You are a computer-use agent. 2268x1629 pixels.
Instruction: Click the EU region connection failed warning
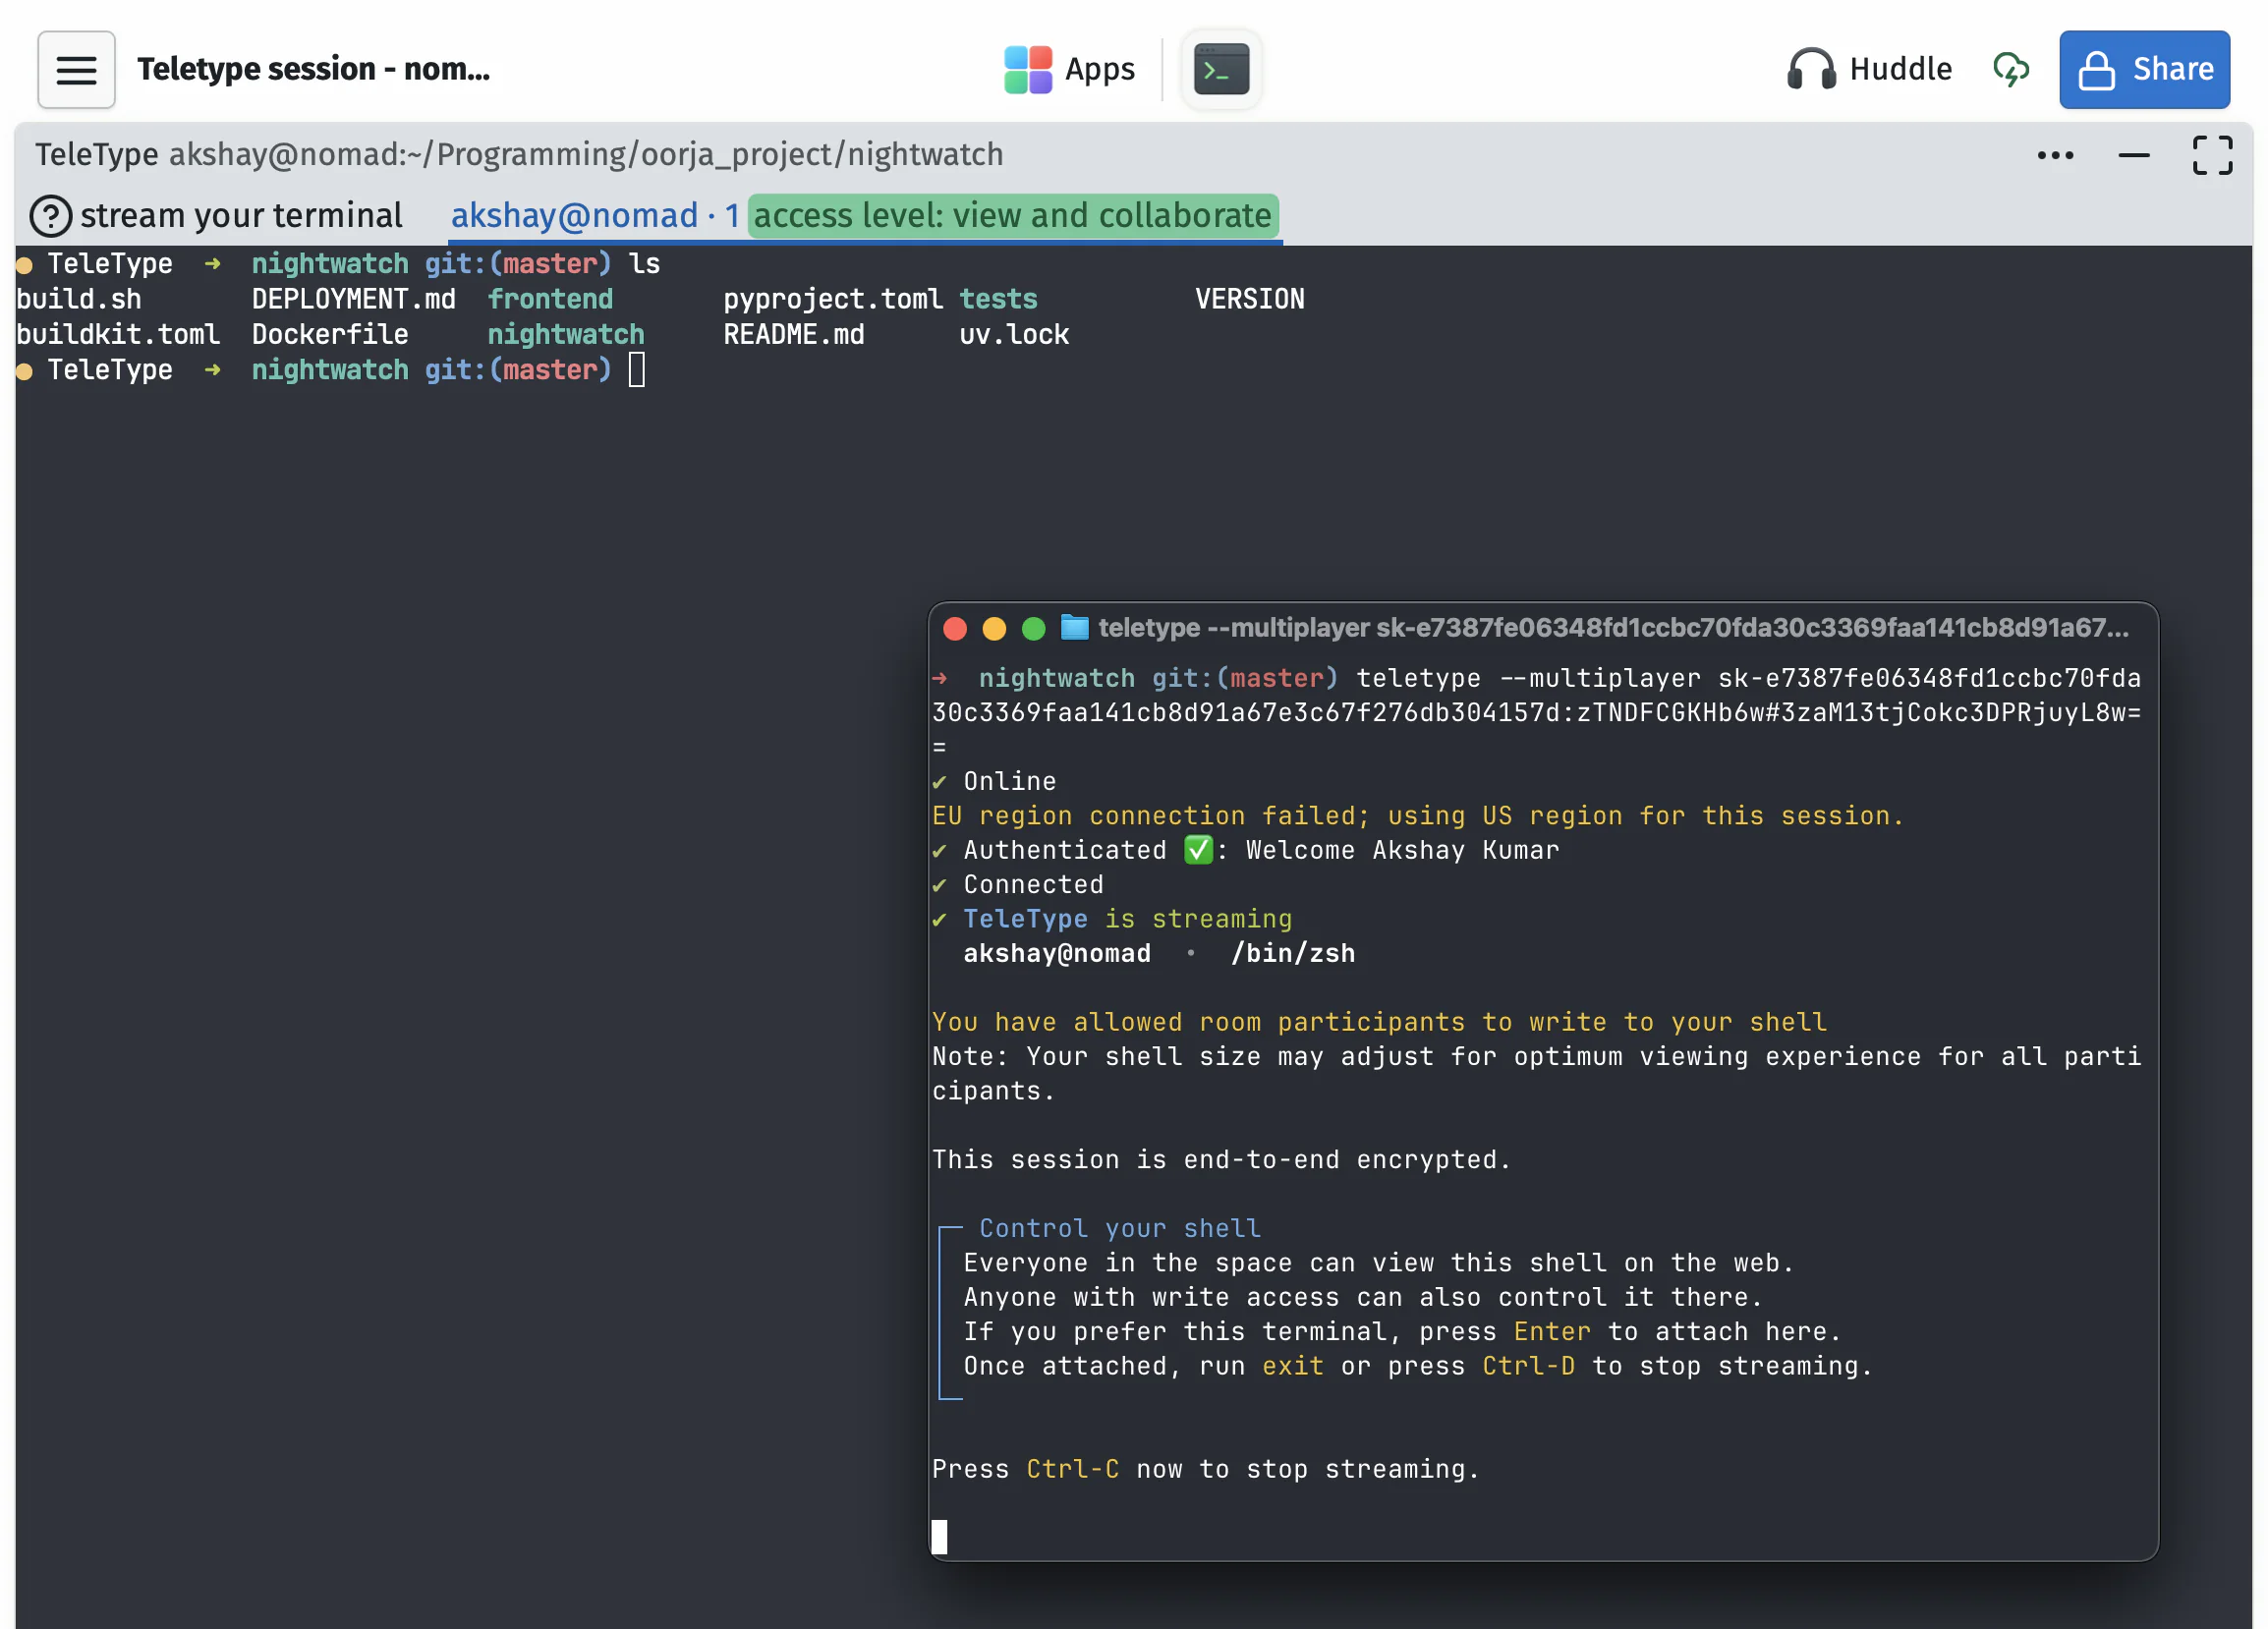[x=1417, y=815]
